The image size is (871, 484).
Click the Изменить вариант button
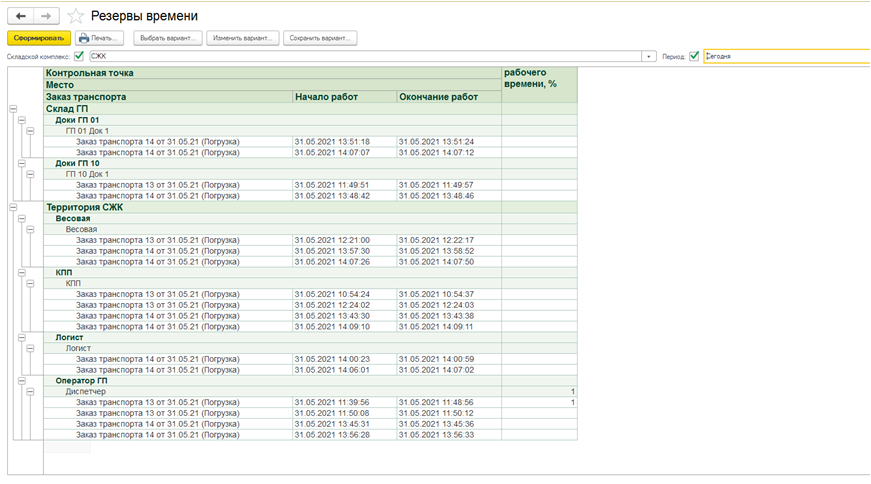[x=242, y=38]
